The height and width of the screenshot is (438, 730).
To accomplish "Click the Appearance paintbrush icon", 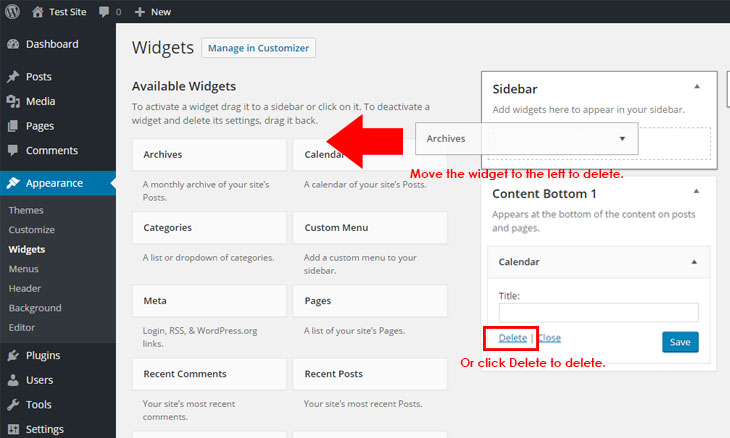I will (x=14, y=183).
